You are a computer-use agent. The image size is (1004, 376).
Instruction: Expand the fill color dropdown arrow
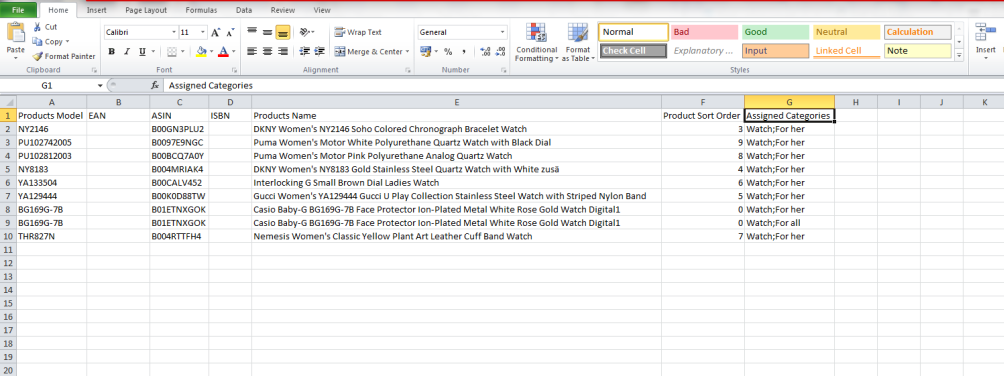212,52
